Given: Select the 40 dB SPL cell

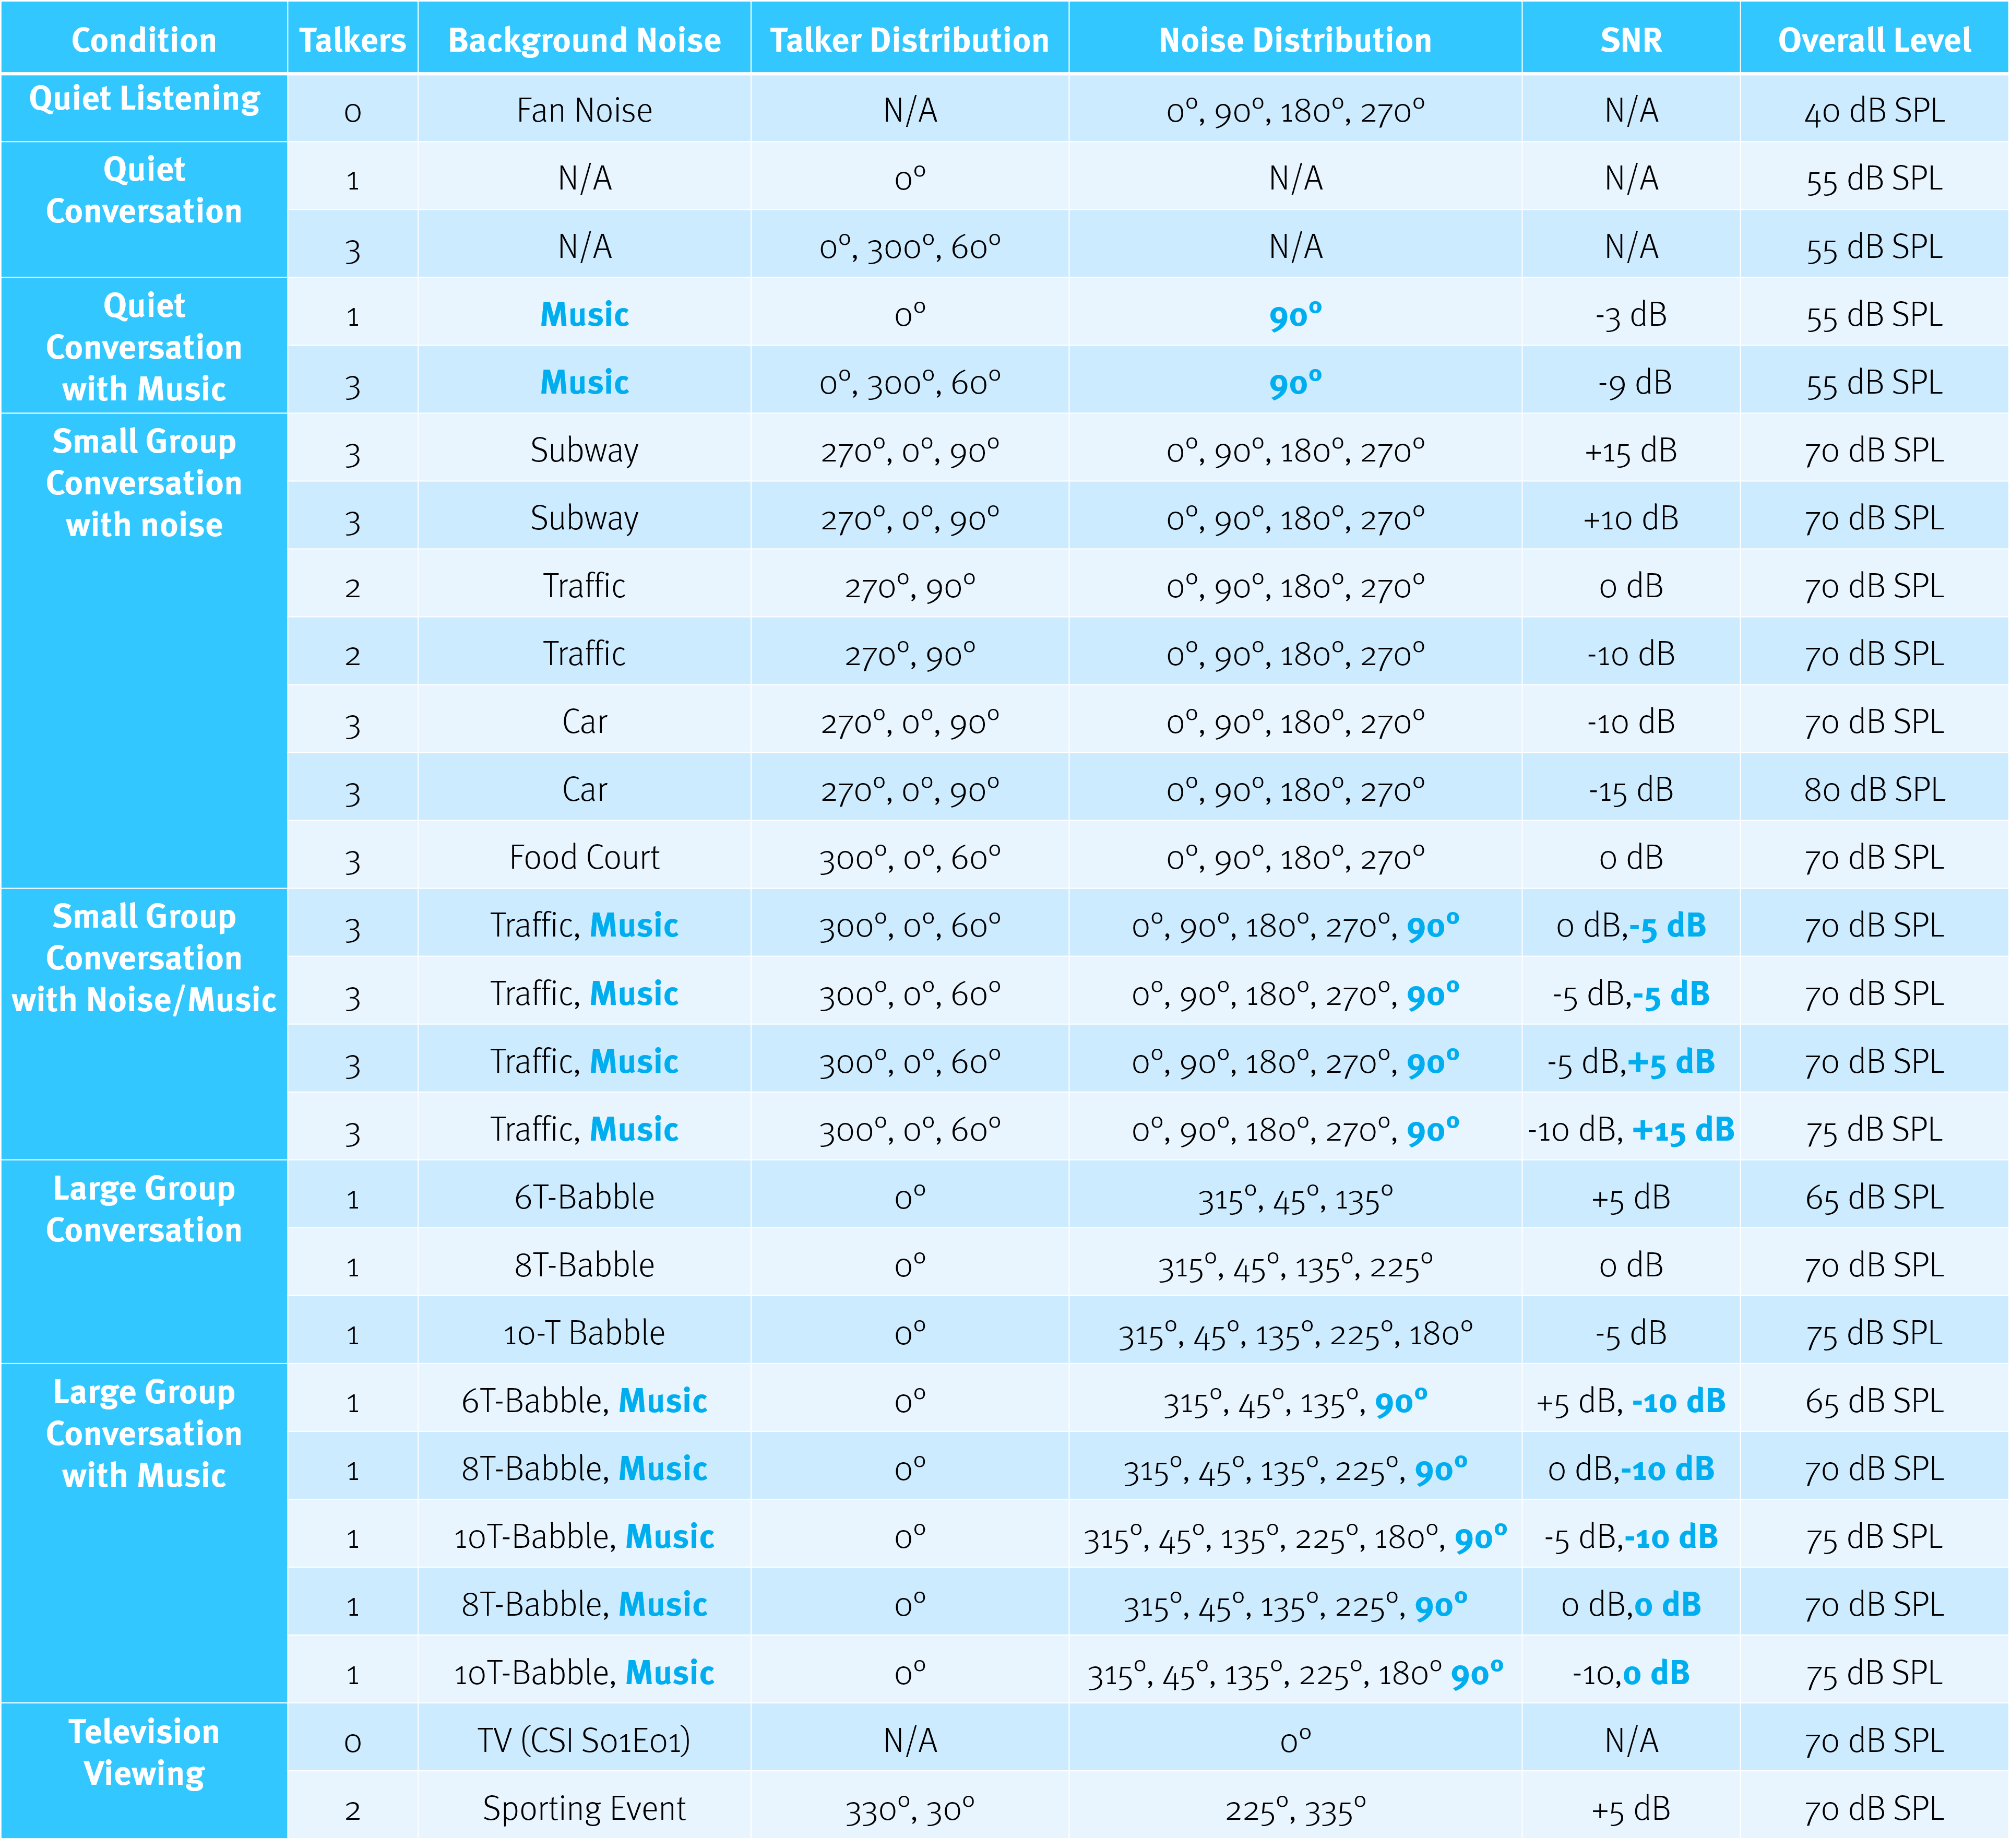Looking at the screenshot, I should point(1874,110).
